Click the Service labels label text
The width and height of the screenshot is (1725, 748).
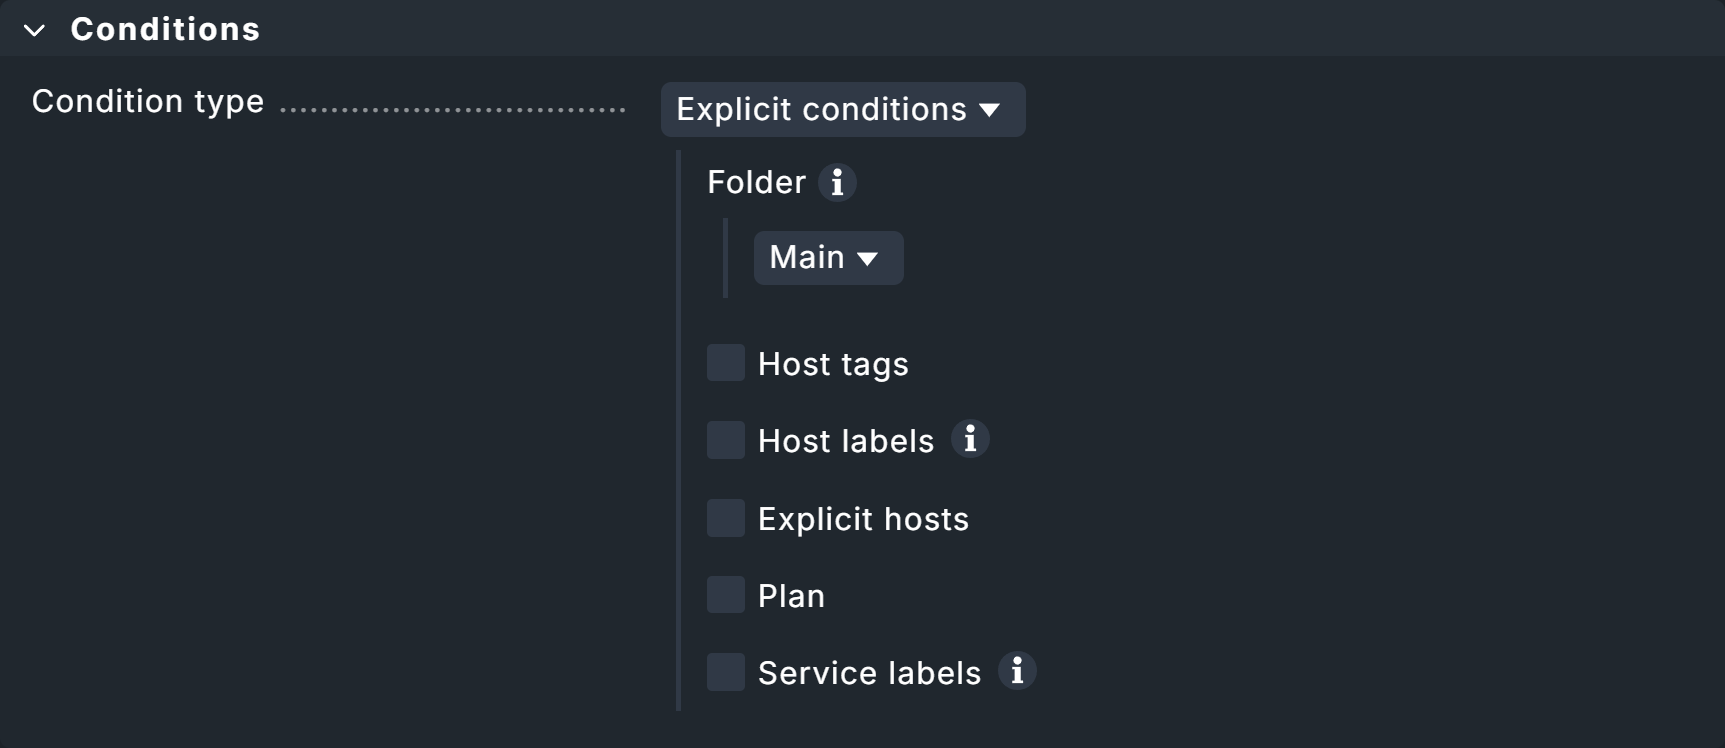click(x=869, y=673)
